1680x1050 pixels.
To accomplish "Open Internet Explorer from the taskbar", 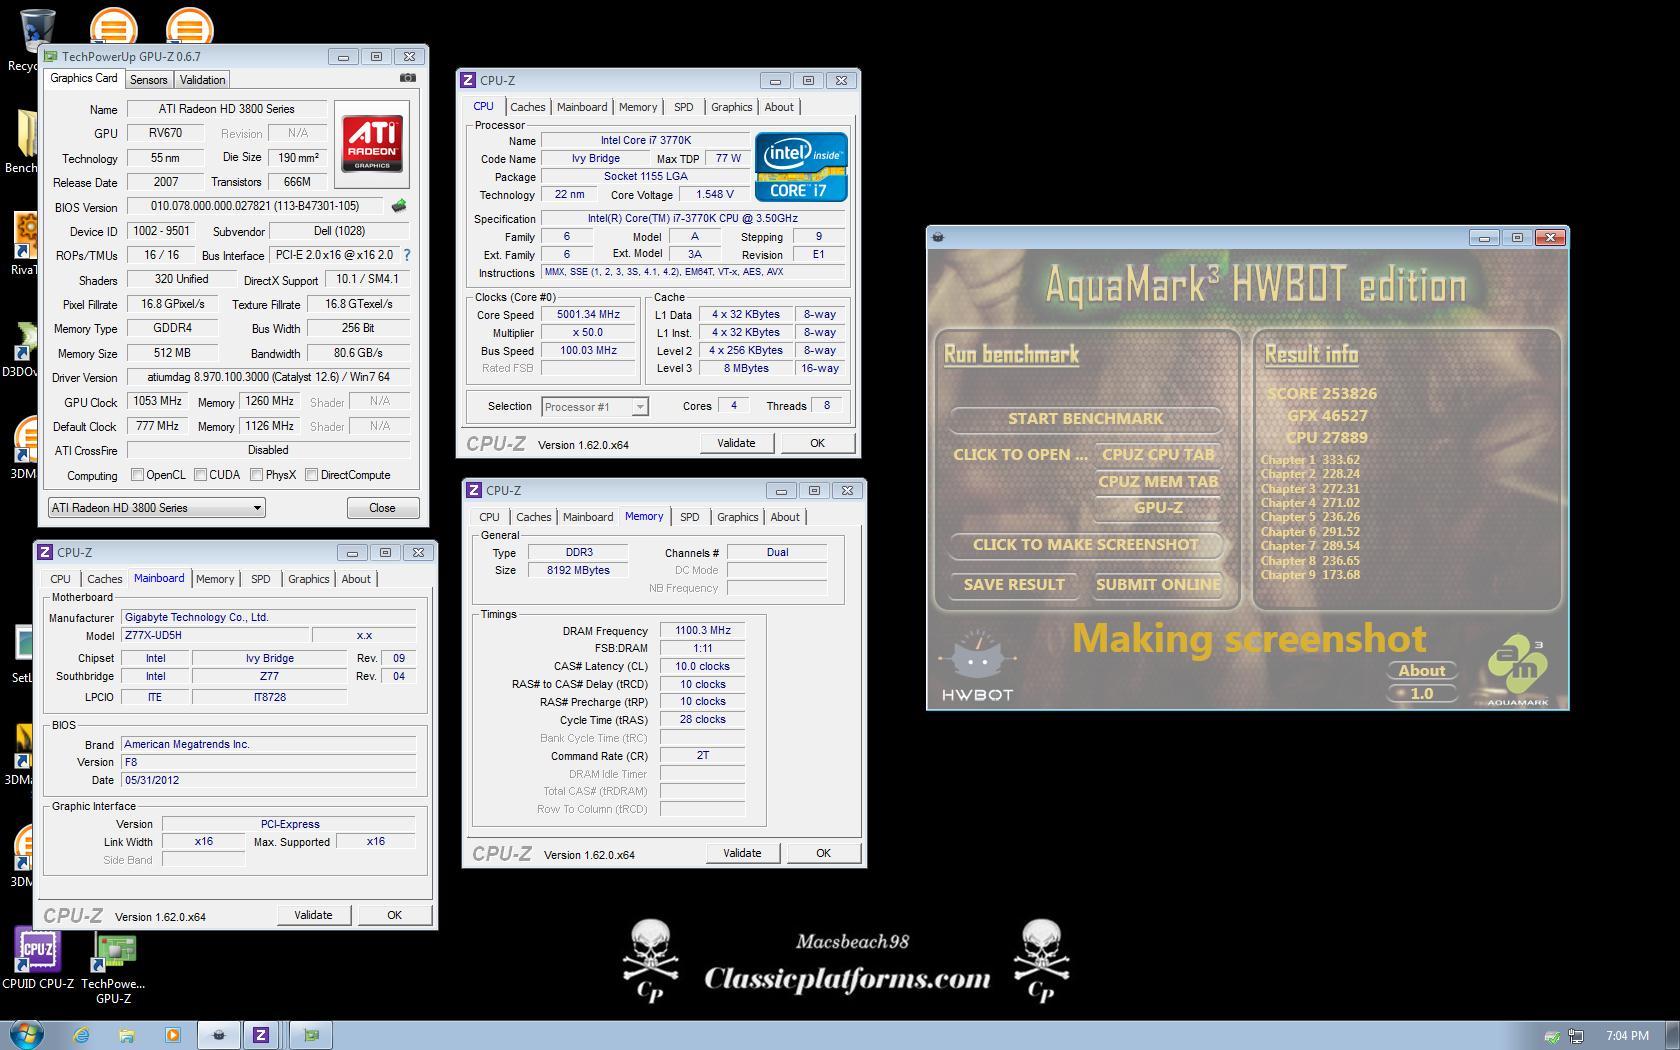I will click(81, 1035).
